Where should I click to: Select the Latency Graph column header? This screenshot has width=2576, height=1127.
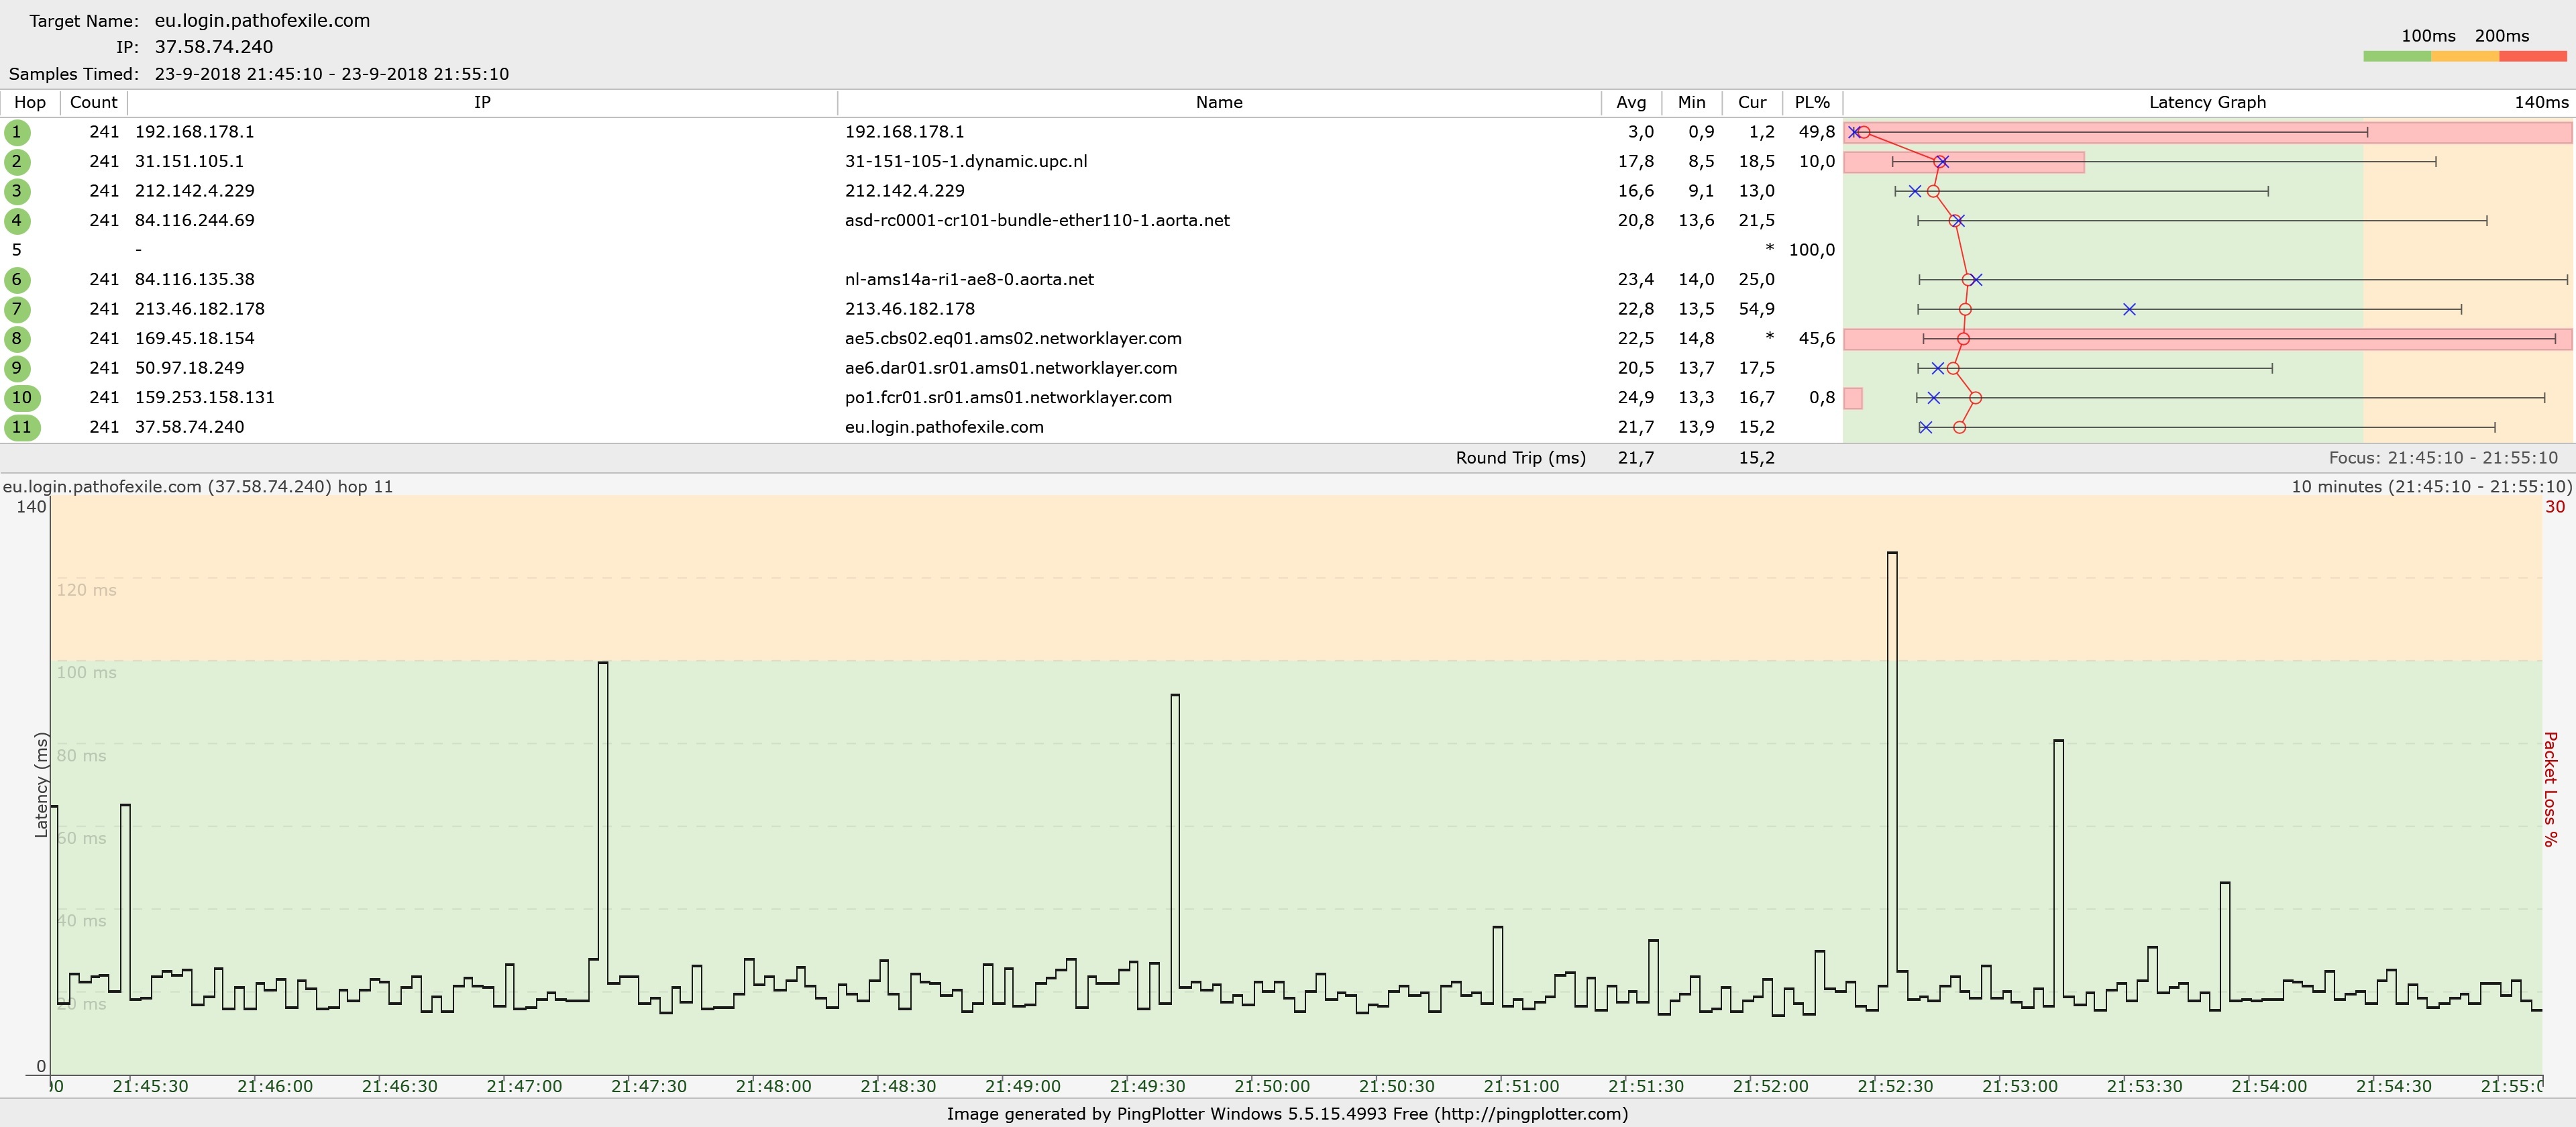pyautogui.click(x=2207, y=102)
